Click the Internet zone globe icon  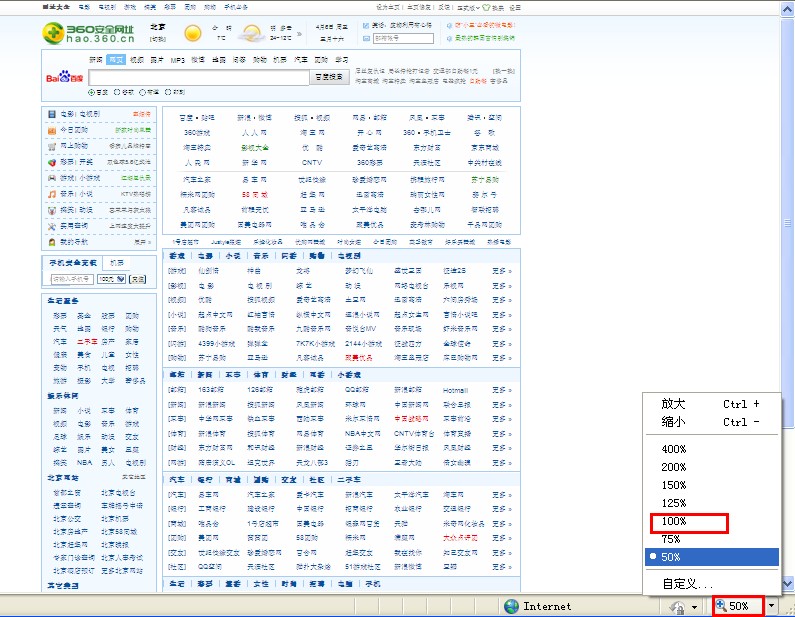(512, 606)
